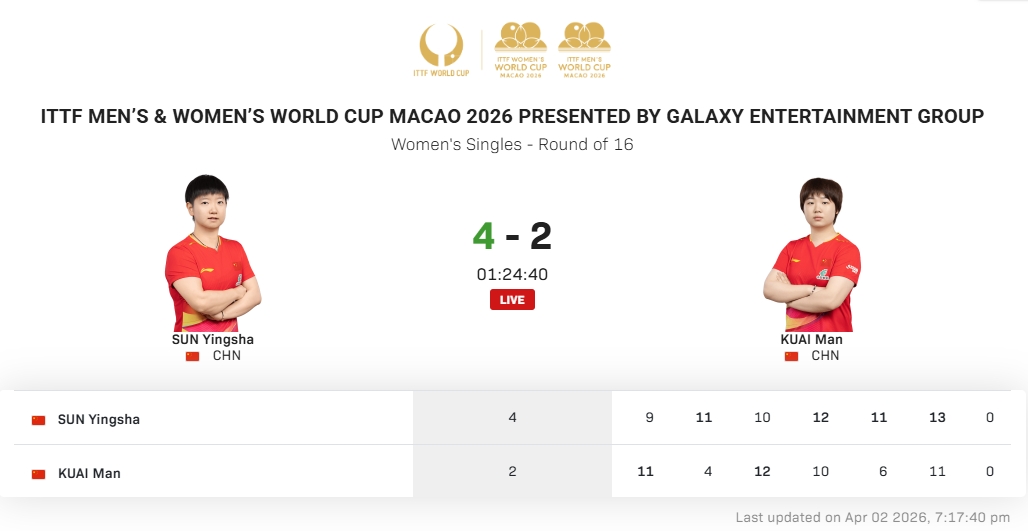Click the Last updated timestamp text
This screenshot has height=531, width=1028.
point(872,518)
